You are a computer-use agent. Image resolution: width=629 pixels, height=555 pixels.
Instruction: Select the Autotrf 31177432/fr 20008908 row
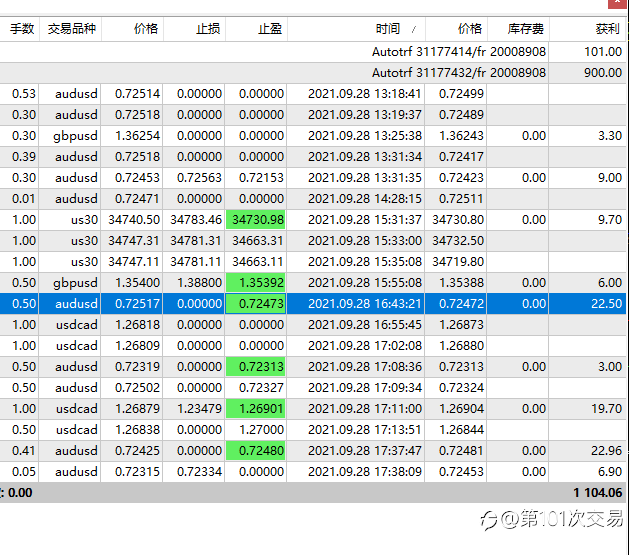(313, 73)
